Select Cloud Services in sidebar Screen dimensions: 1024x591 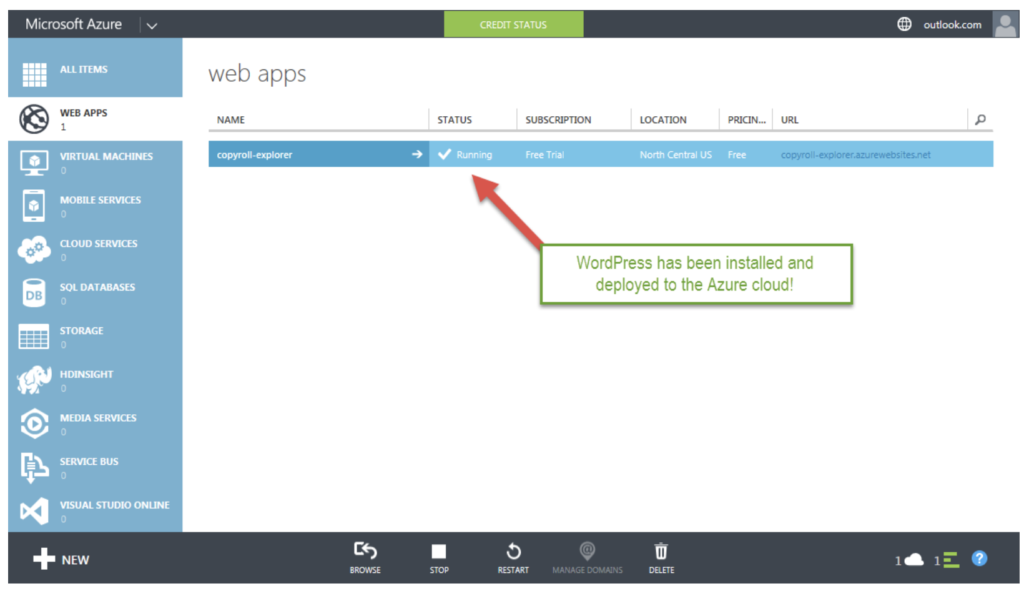click(95, 249)
